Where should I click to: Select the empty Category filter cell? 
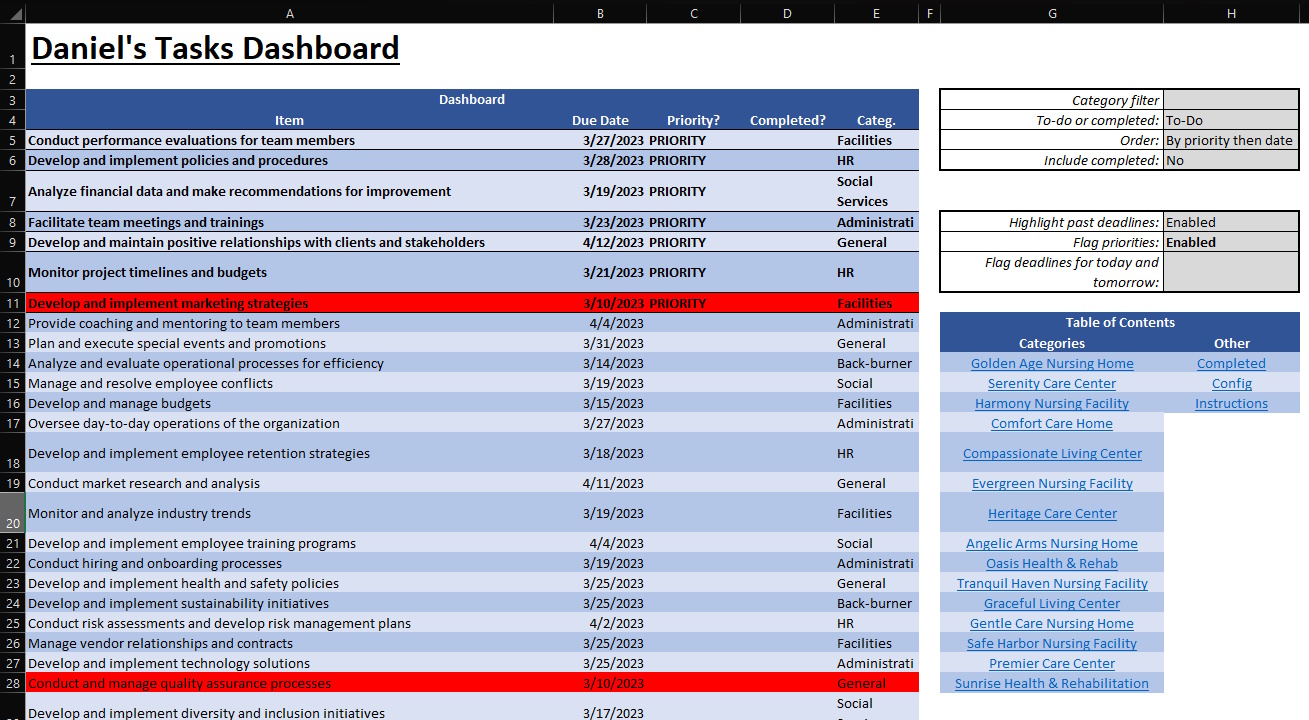pos(1231,99)
